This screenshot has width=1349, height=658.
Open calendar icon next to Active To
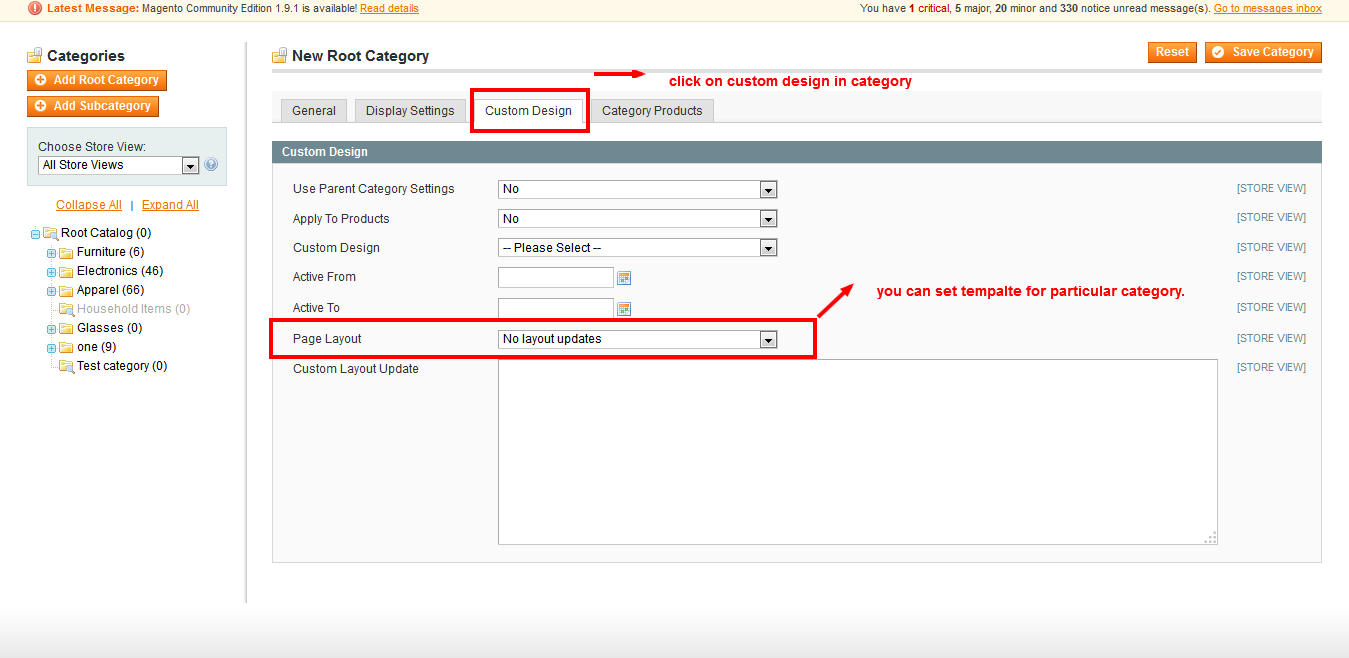(624, 309)
